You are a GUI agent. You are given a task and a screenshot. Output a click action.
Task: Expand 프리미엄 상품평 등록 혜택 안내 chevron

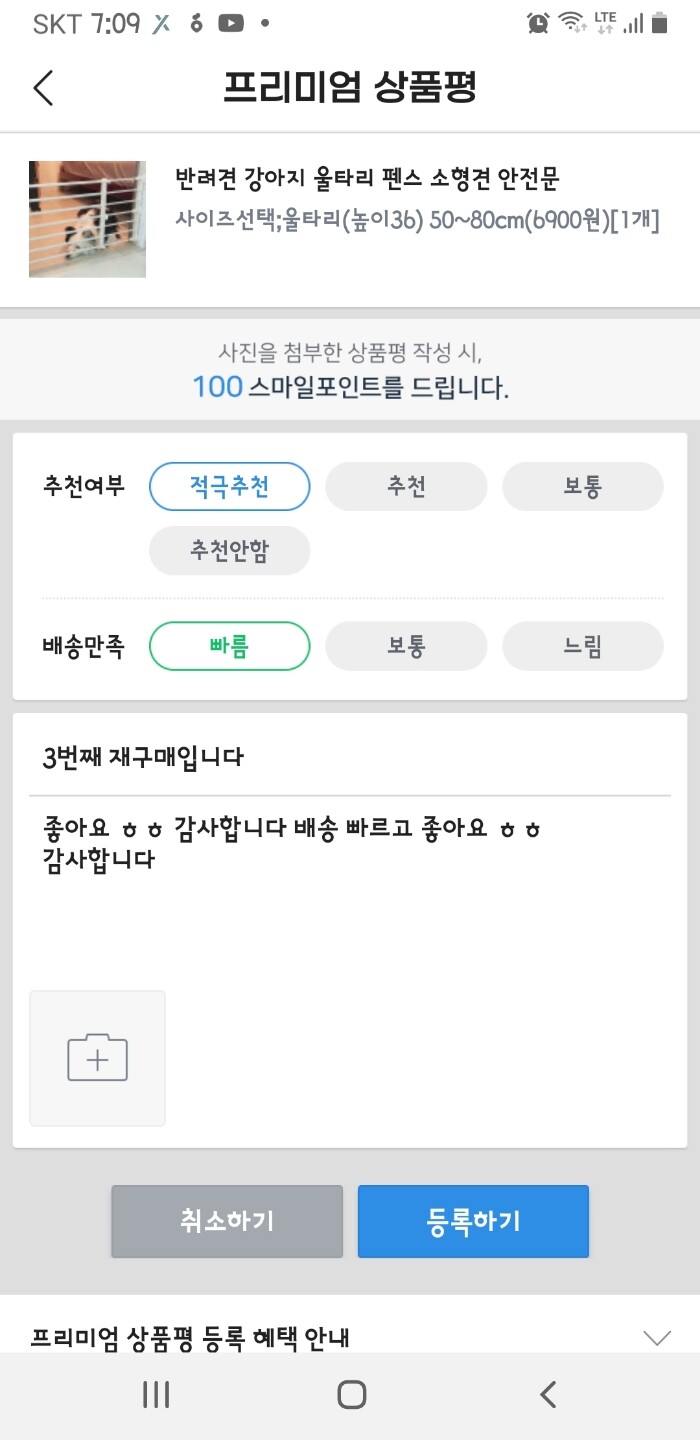657,1337
